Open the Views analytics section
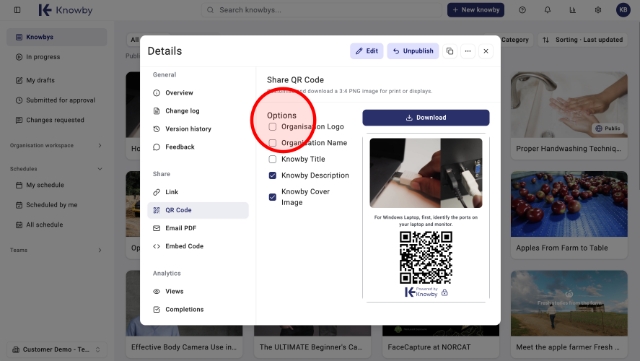 [x=198, y=291]
